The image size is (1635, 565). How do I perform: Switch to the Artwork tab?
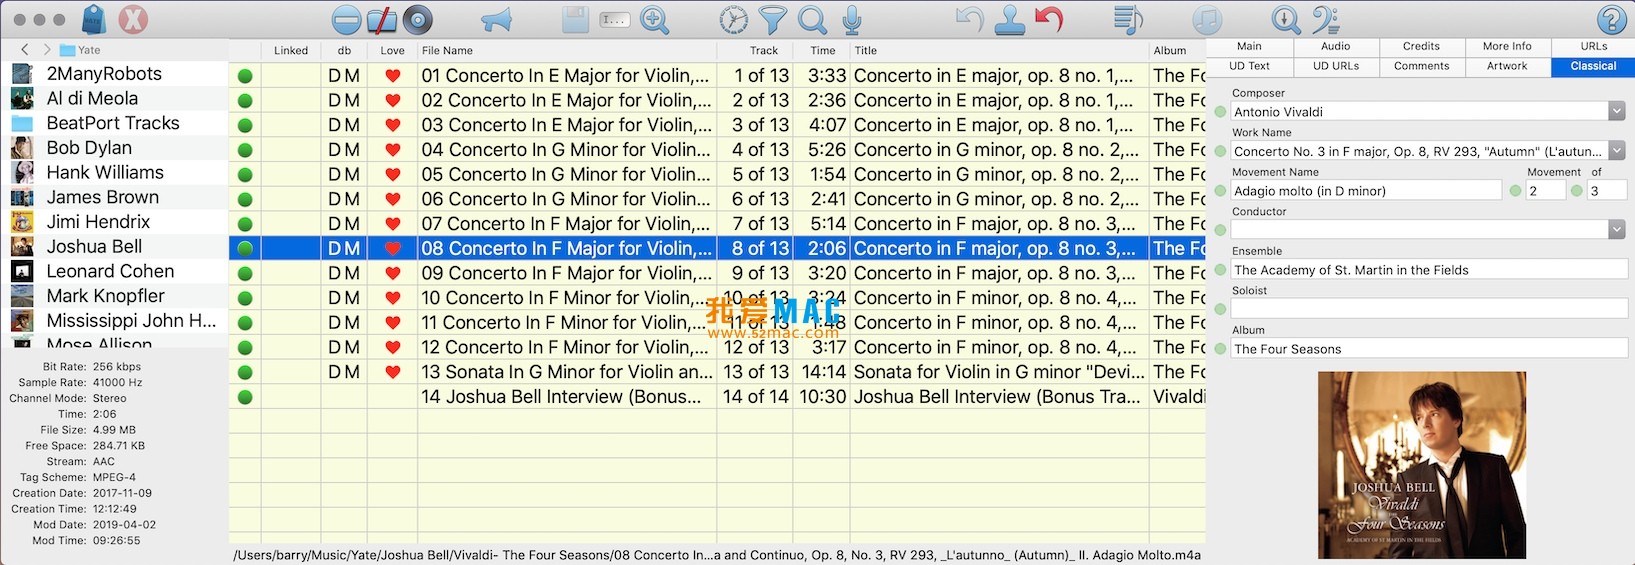1507,66
